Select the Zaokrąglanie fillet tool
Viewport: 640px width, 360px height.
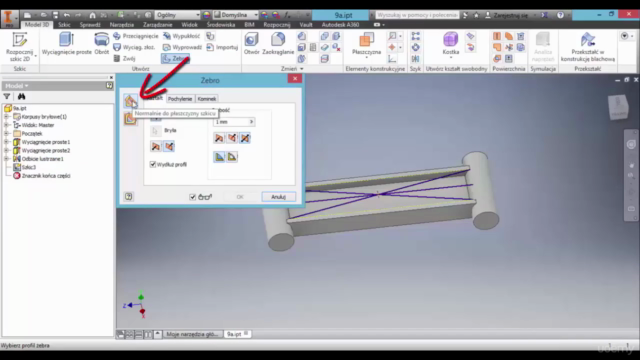tap(278, 44)
